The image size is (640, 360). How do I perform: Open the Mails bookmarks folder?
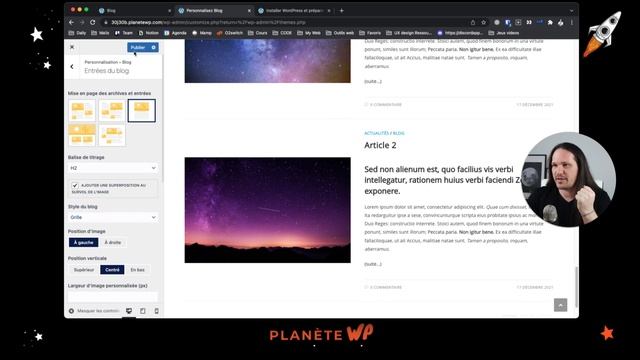[100, 33]
